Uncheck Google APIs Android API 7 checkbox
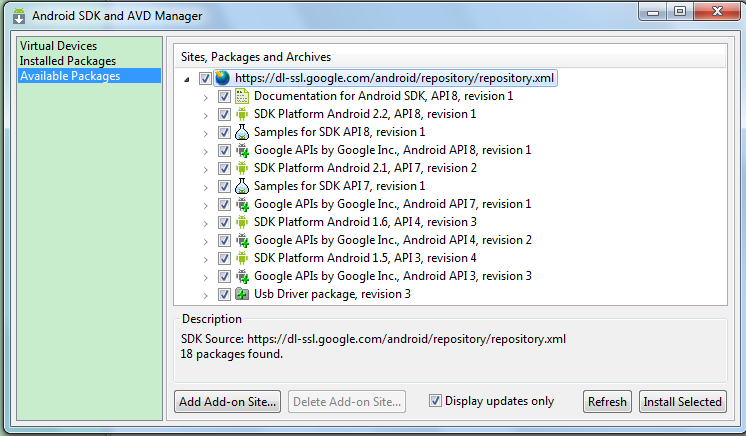This screenshot has width=746, height=436. pos(224,205)
